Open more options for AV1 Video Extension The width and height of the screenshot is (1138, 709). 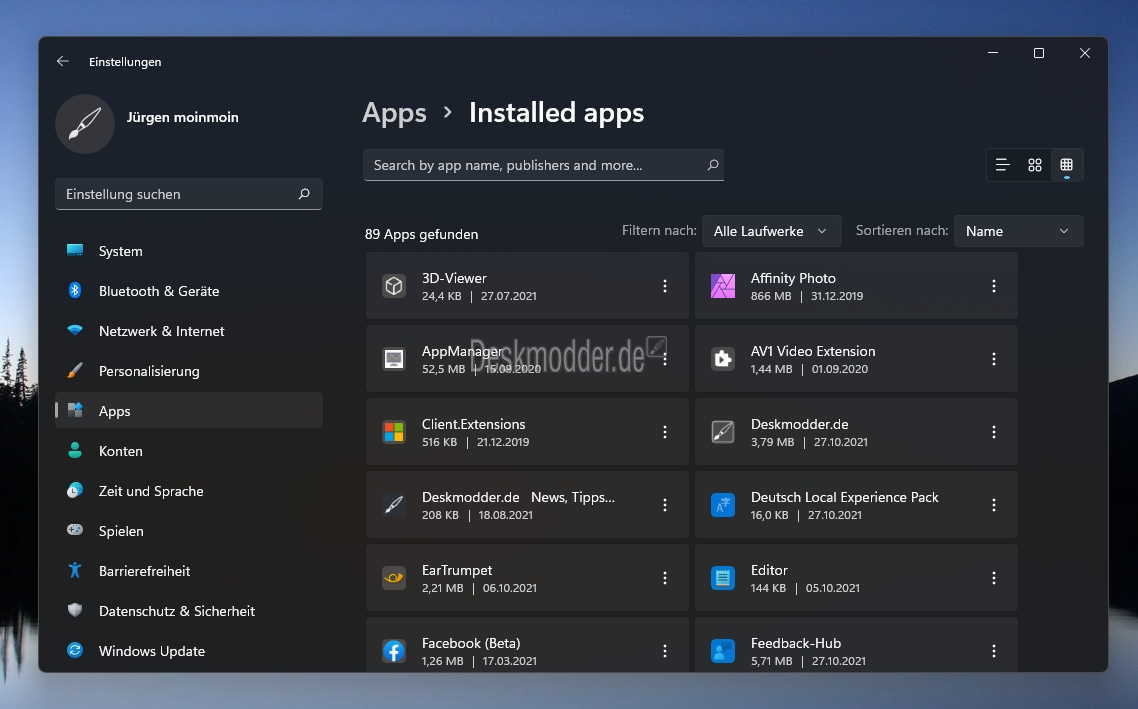pyautogui.click(x=994, y=359)
